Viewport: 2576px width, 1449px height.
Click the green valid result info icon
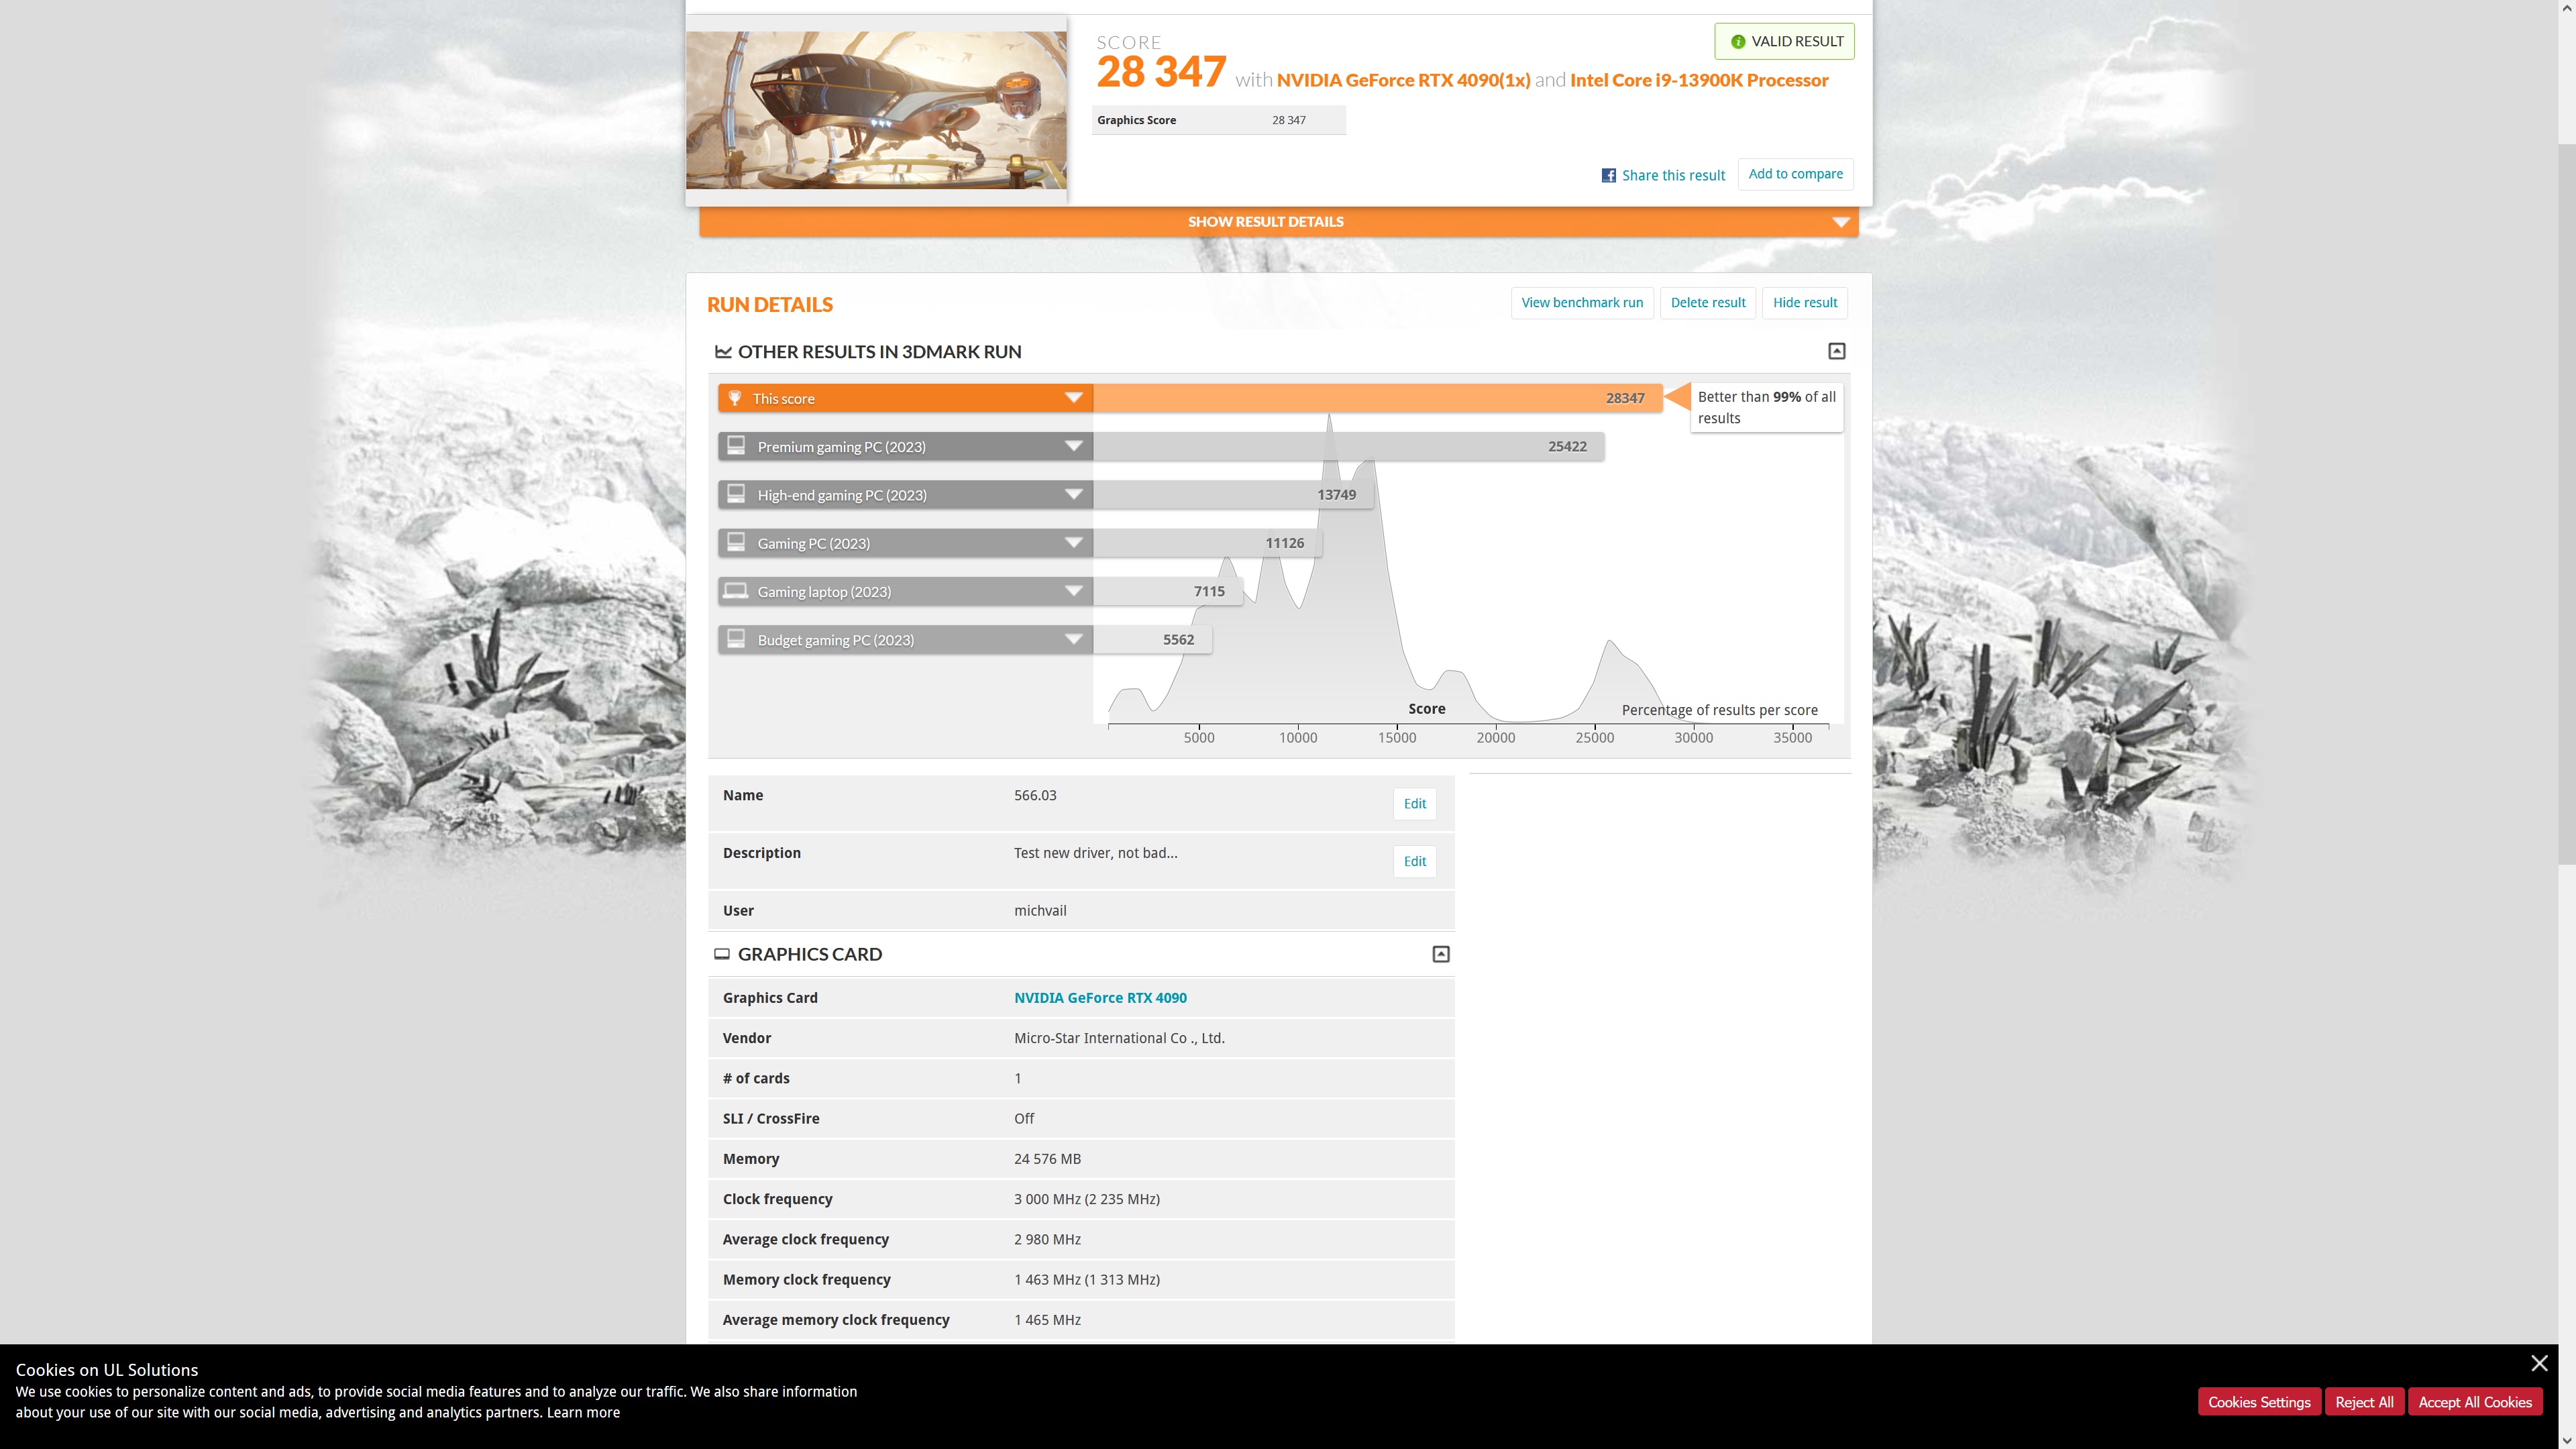(1738, 42)
